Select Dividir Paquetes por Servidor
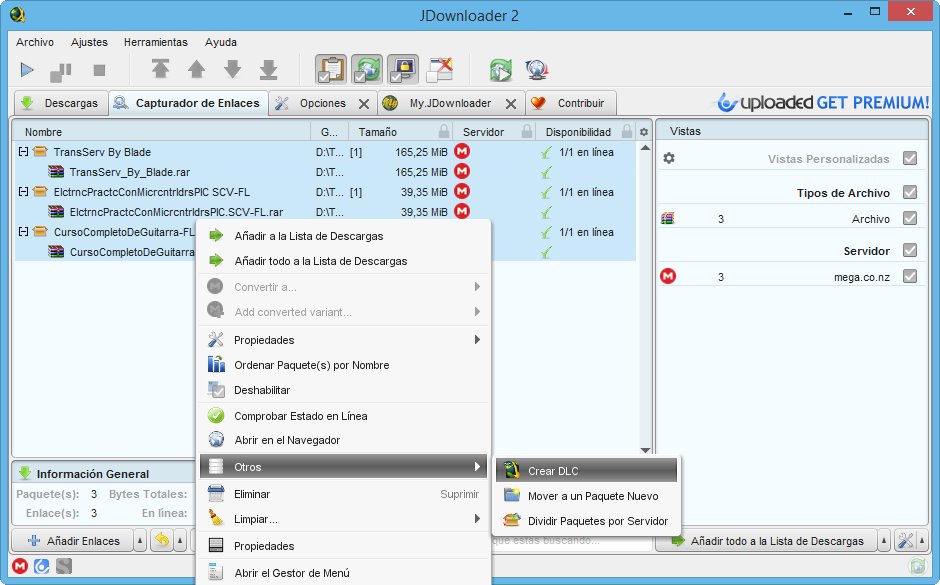This screenshot has width=940, height=585. coord(586,521)
